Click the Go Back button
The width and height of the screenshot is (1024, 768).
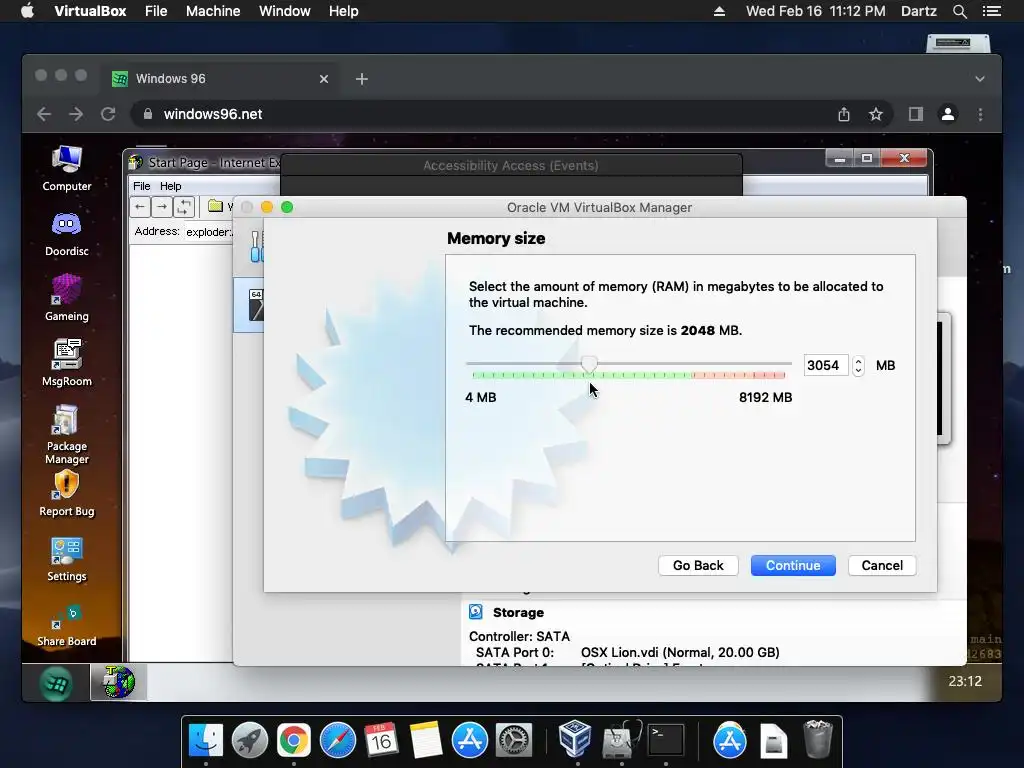coord(698,566)
